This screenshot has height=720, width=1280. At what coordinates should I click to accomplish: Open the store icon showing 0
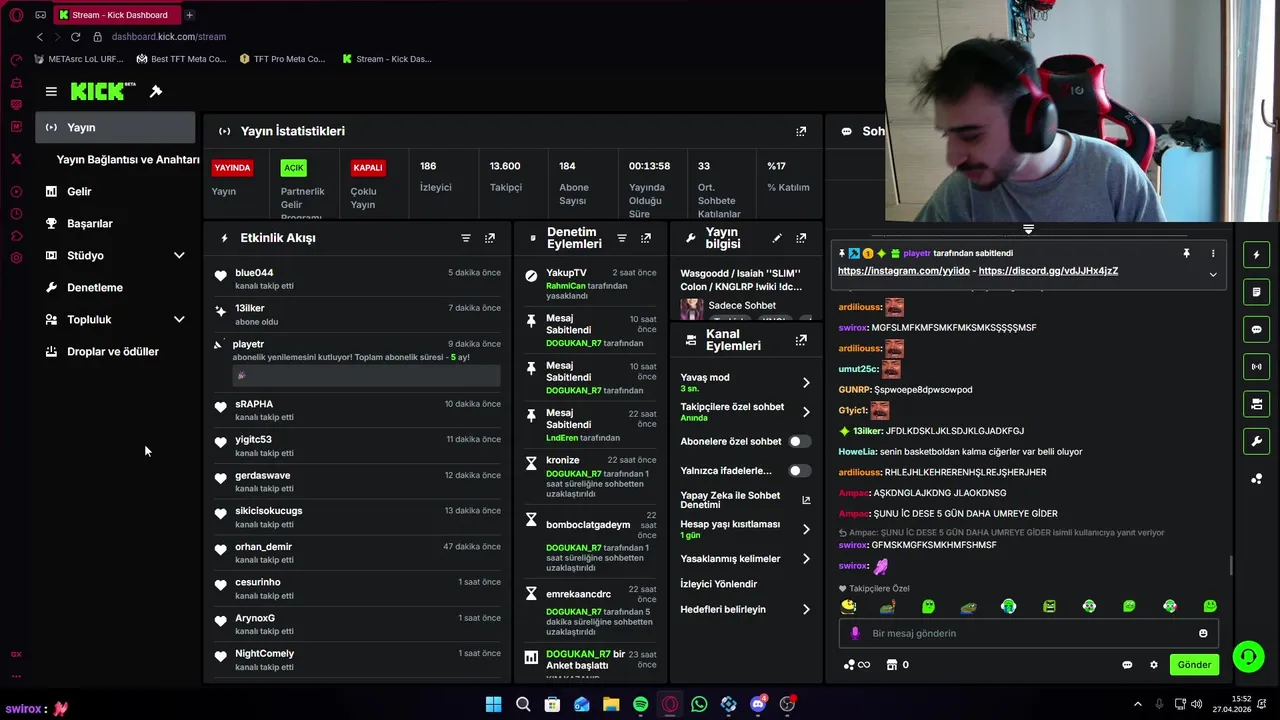[x=897, y=665]
